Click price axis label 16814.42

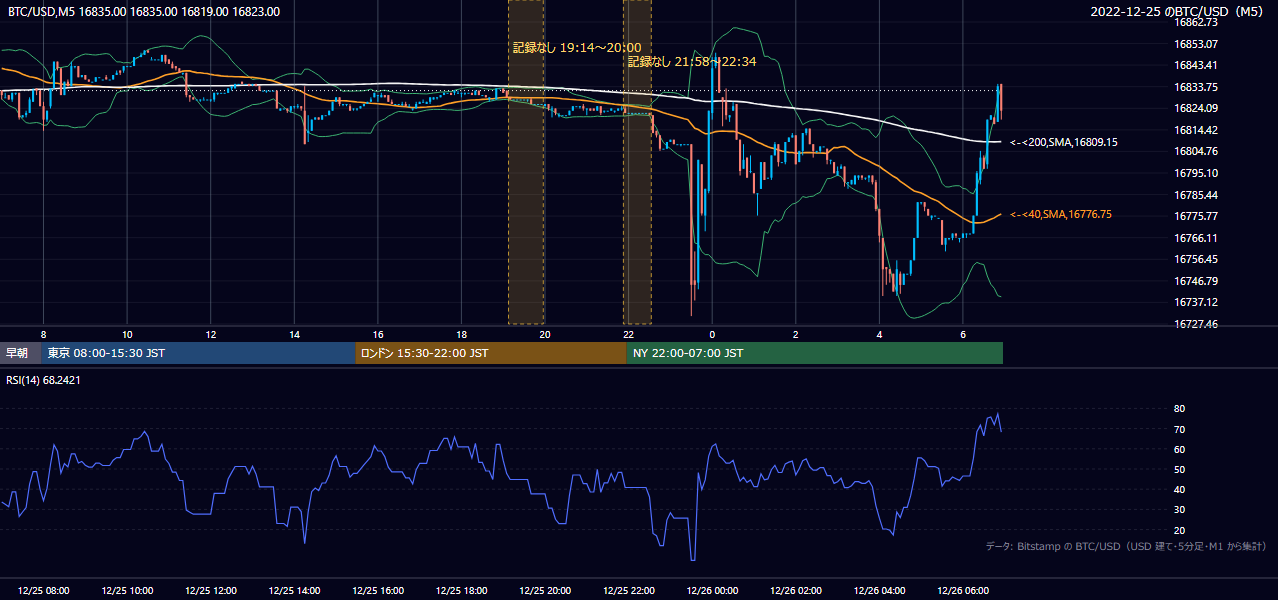[1196, 130]
